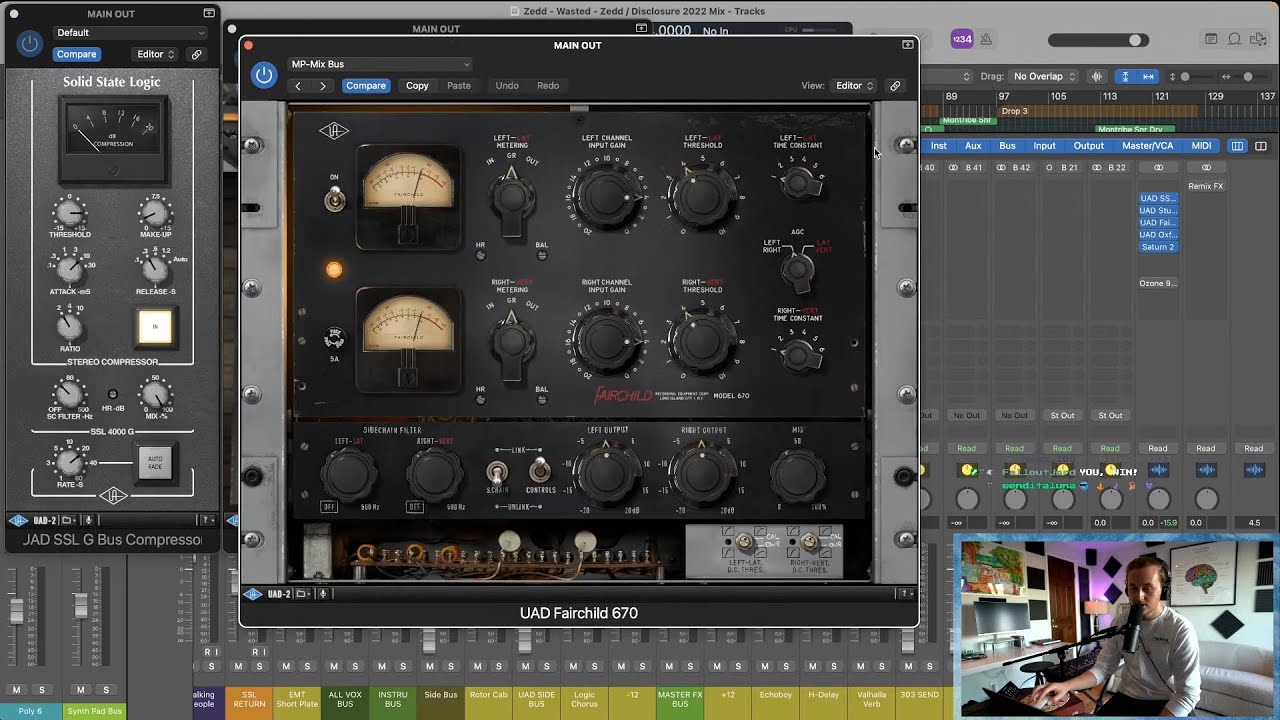
Task: Flip the S.Chain link toggle switch
Action: (496, 472)
